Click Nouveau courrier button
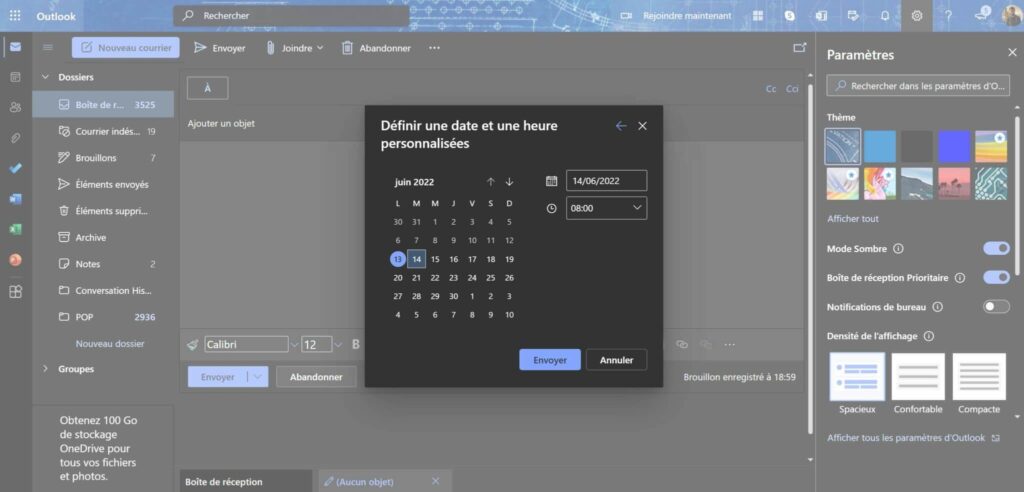Screen dimensions: 1024x492 coord(126,48)
